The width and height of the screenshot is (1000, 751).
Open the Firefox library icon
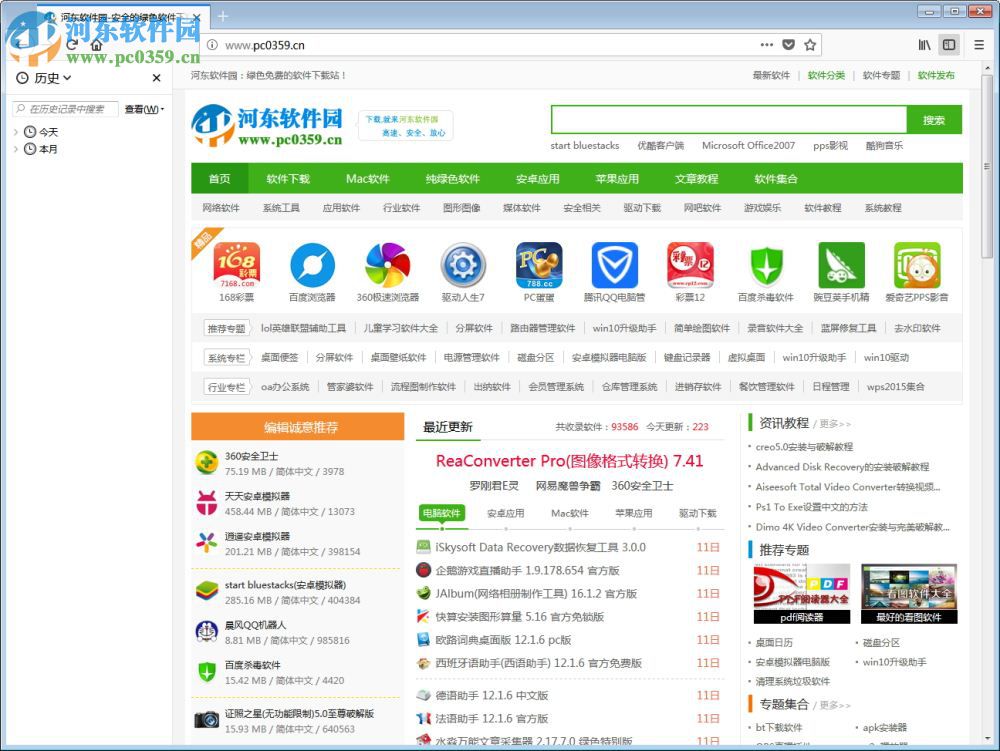pyautogui.click(x=925, y=45)
